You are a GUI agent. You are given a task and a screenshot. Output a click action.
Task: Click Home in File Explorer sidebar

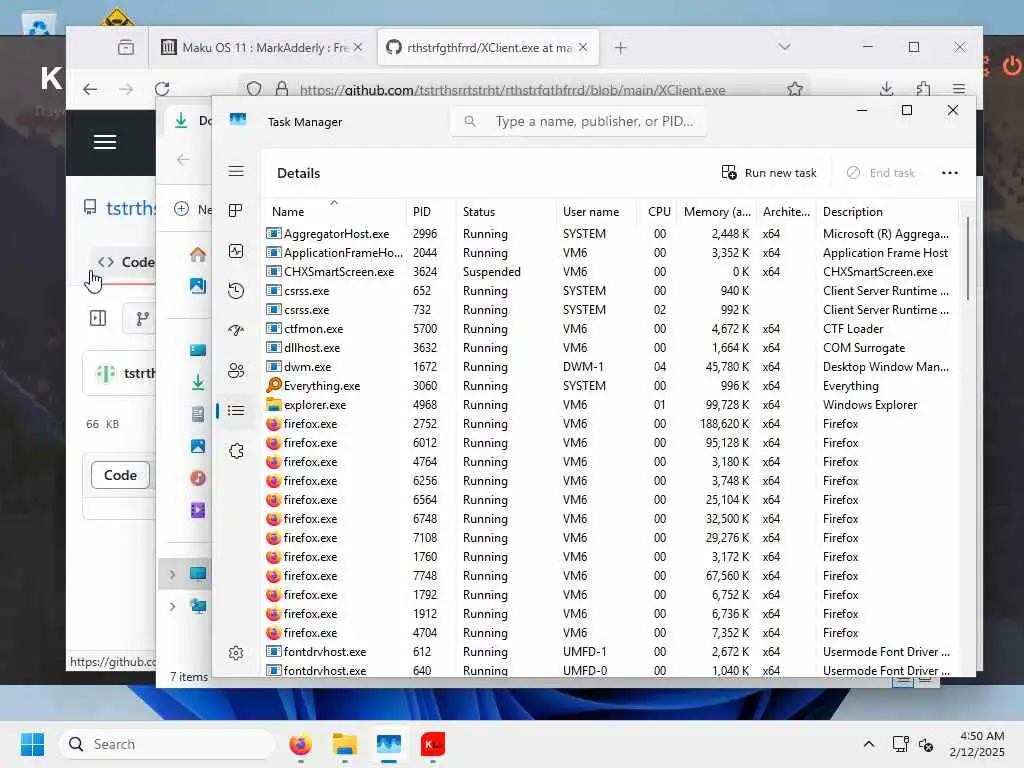(198, 255)
